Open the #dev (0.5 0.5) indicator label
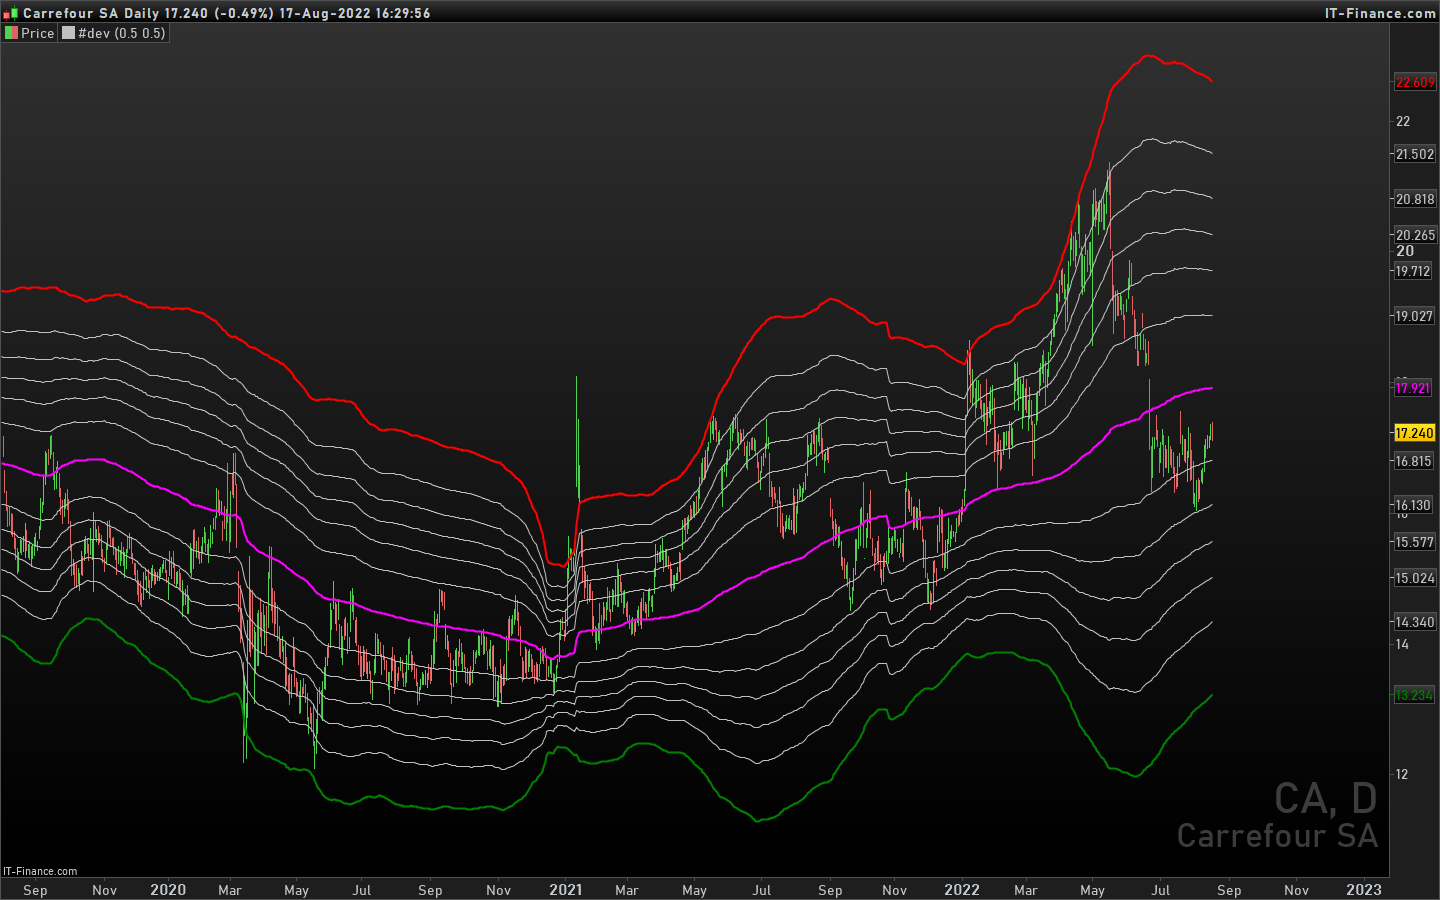The height and width of the screenshot is (900, 1440). (x=122, y=33)
